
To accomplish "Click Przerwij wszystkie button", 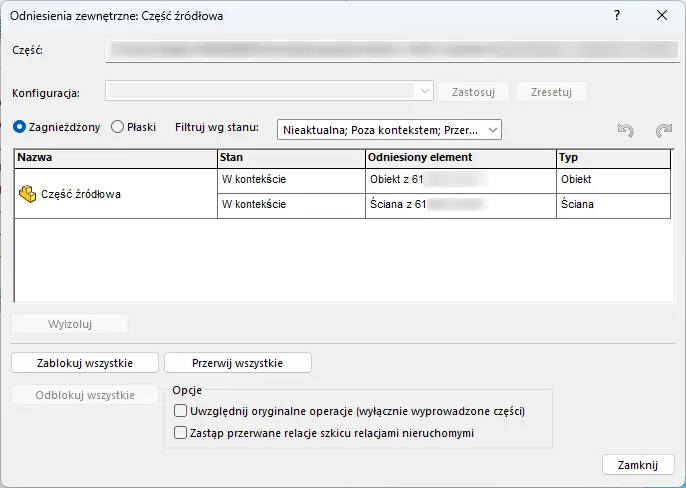I will pos(238,363).
